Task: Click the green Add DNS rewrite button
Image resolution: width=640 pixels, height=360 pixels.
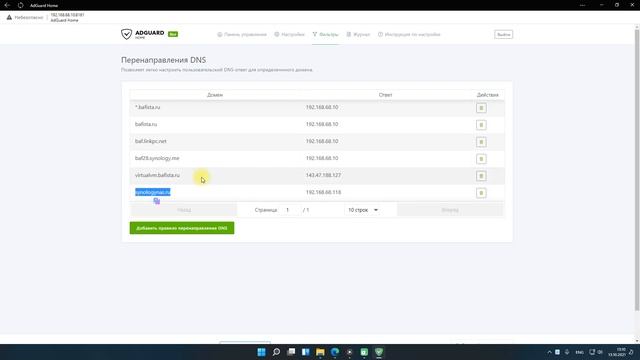Action: pos(182,228)
